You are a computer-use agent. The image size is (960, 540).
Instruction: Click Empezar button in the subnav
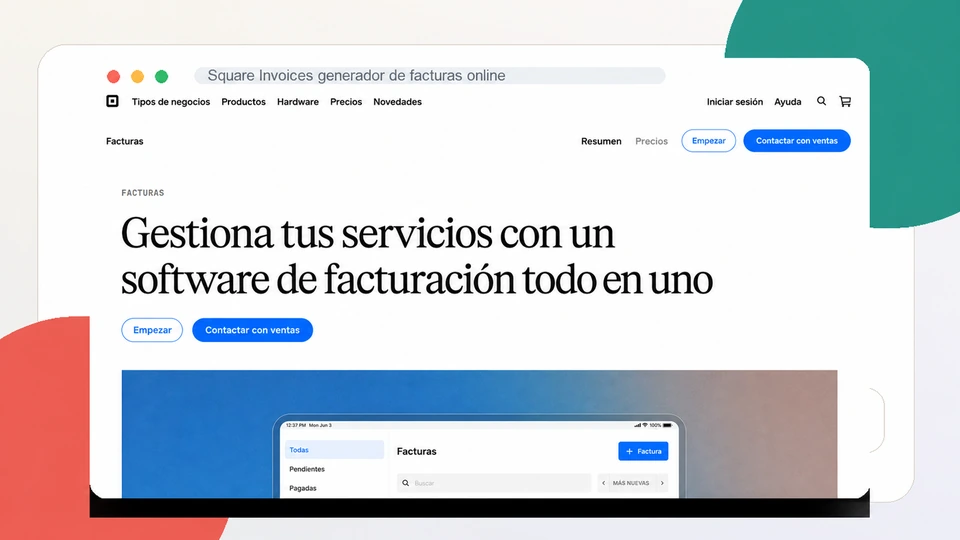[x=708, y=141]
